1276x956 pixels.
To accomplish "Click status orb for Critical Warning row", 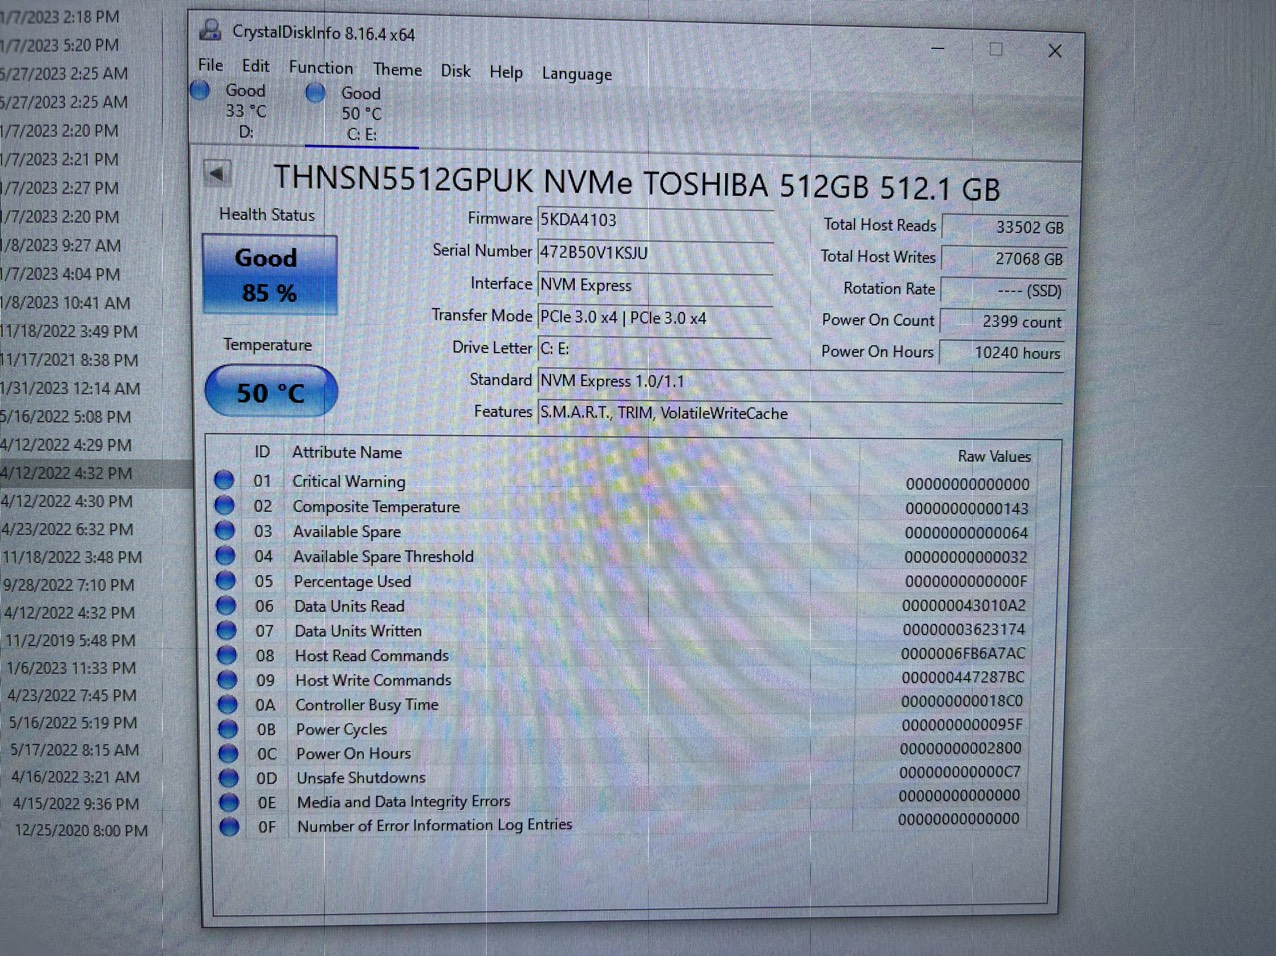I will coord(225,480).
